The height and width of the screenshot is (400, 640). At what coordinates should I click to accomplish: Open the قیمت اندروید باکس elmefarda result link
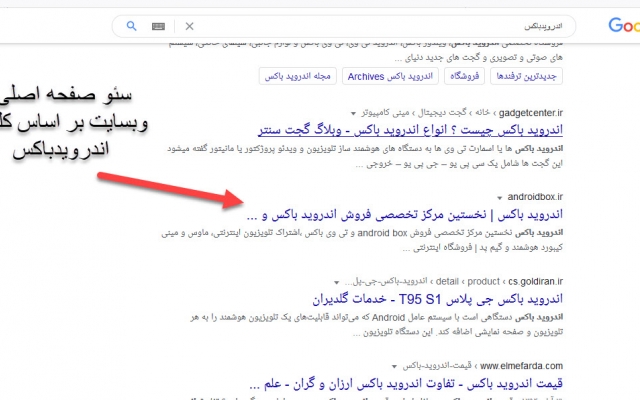point(406,384)
